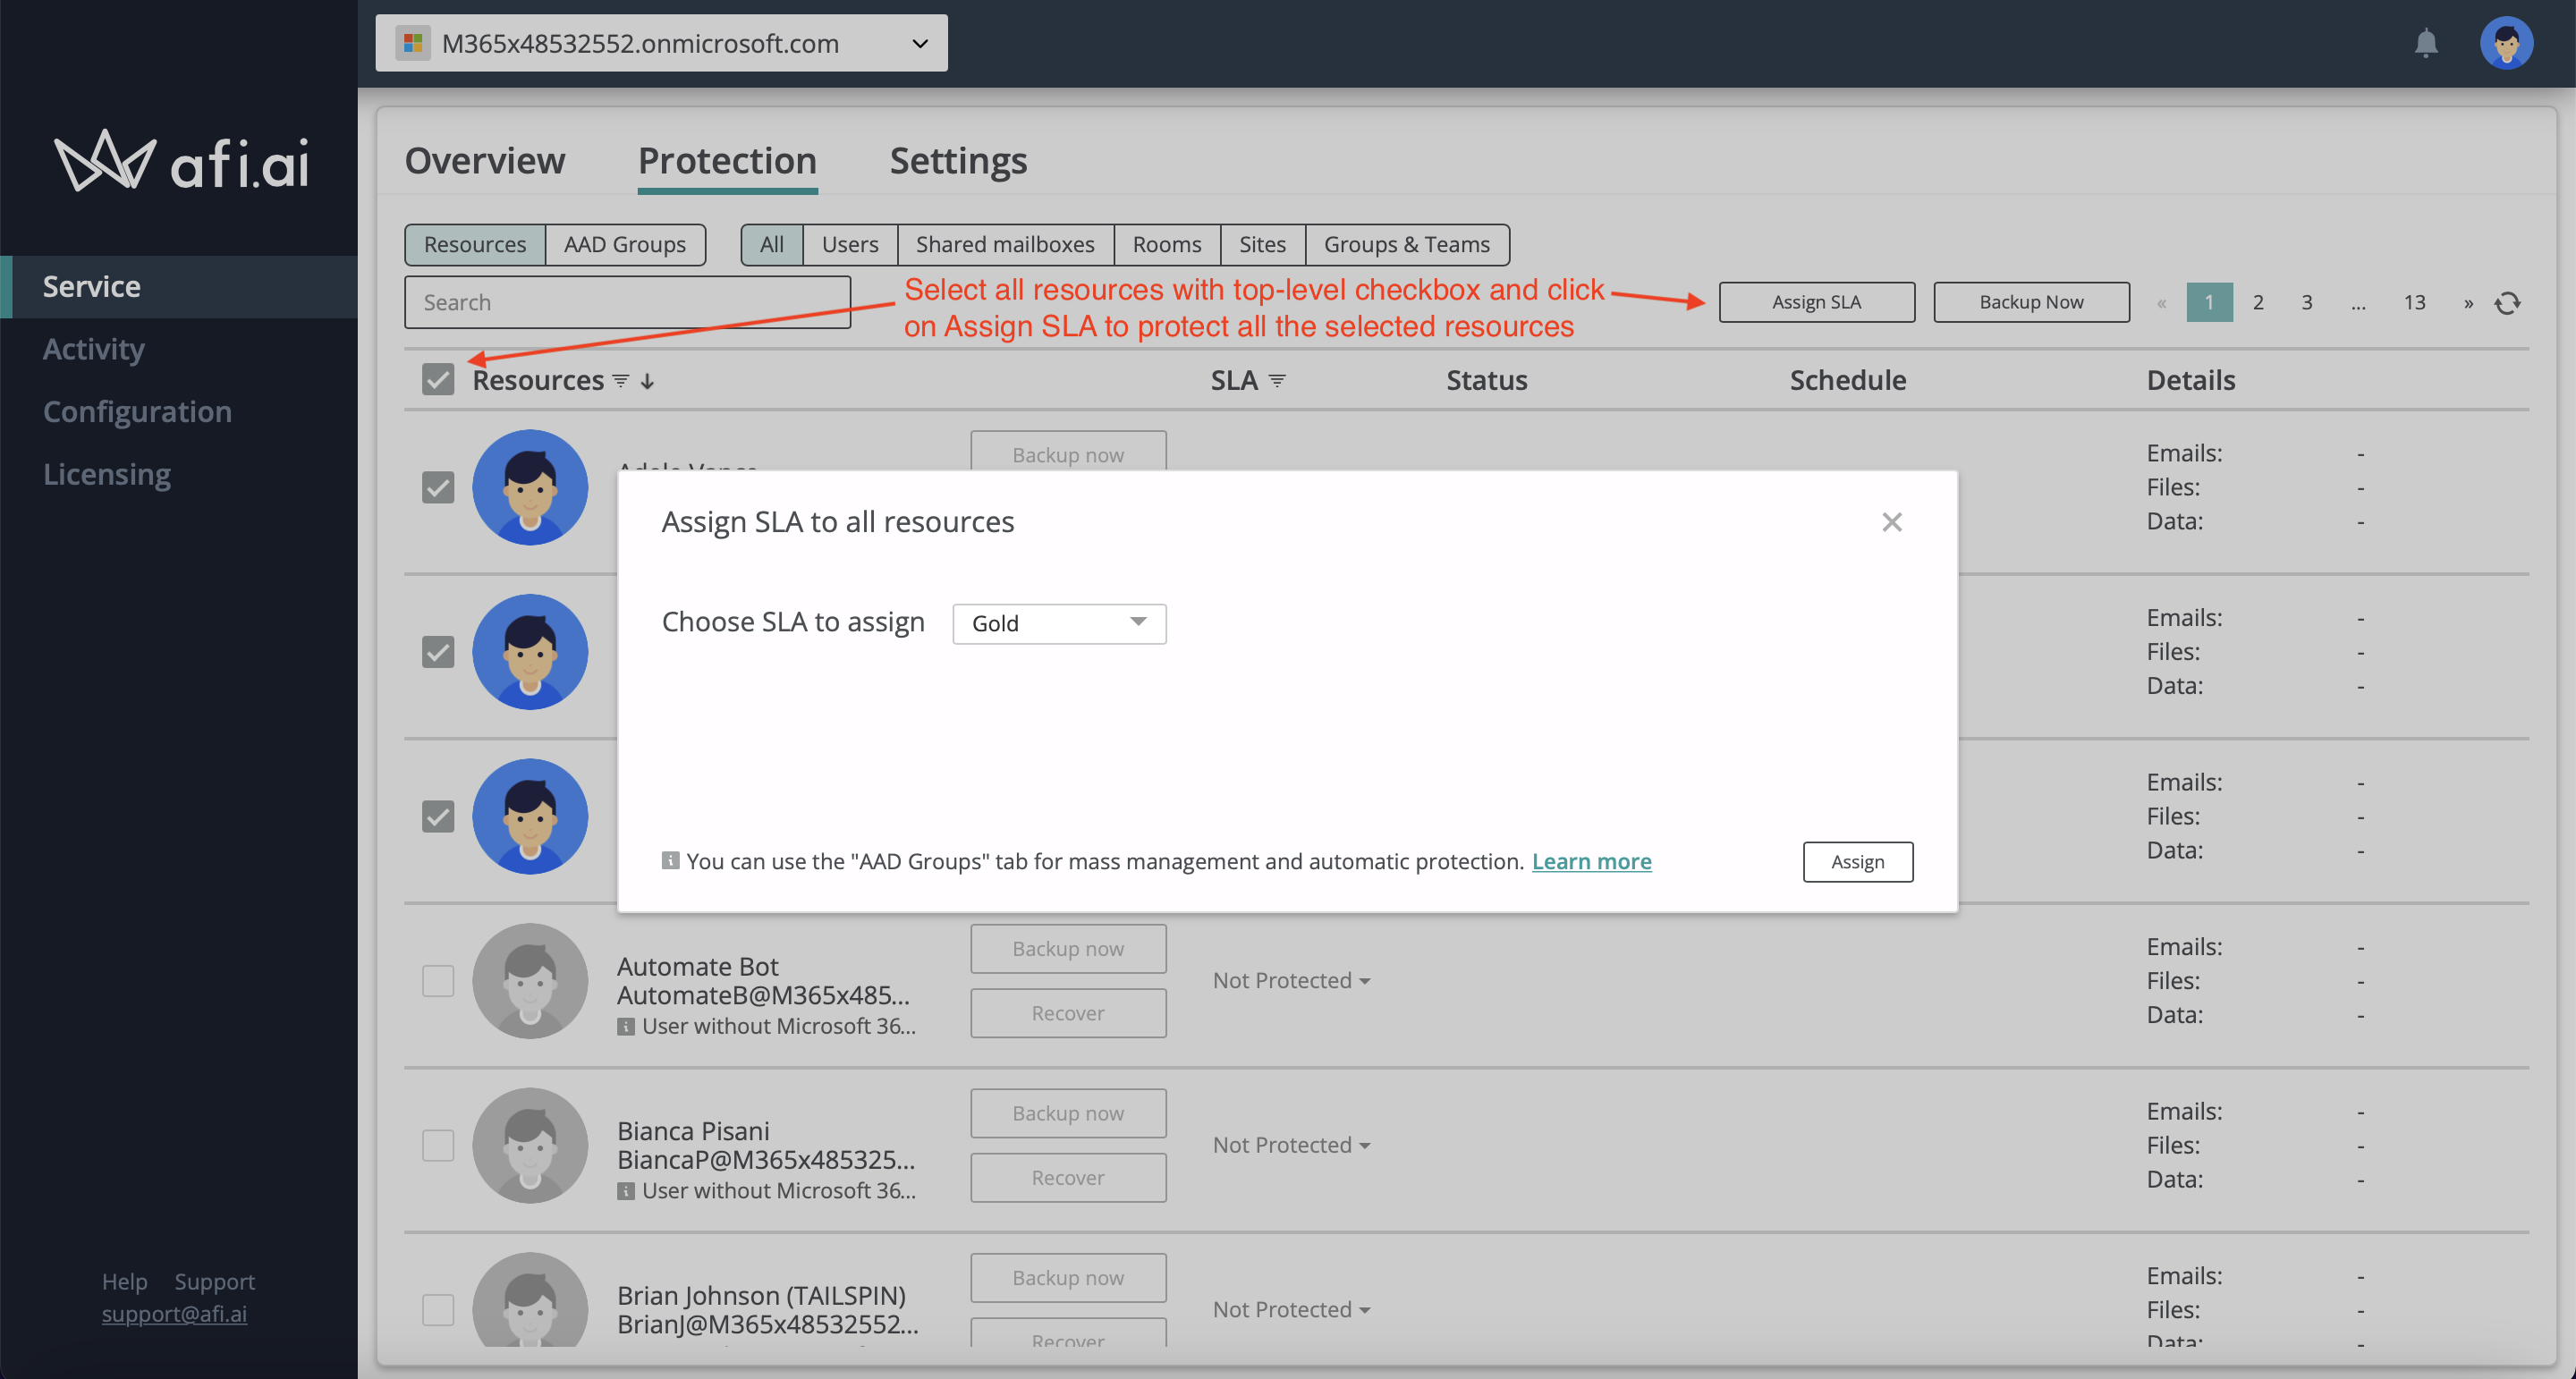The image size is (2576, 1379).
Task: Open Configuration in the sidebar
Action: [x=137, y=412]
